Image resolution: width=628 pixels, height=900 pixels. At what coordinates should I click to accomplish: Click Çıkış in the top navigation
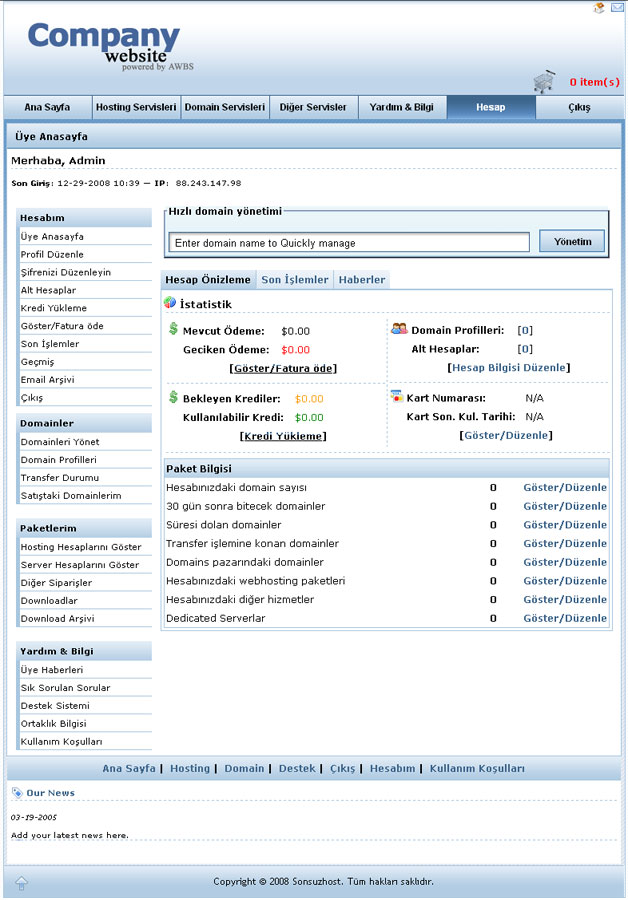(579, 107)
